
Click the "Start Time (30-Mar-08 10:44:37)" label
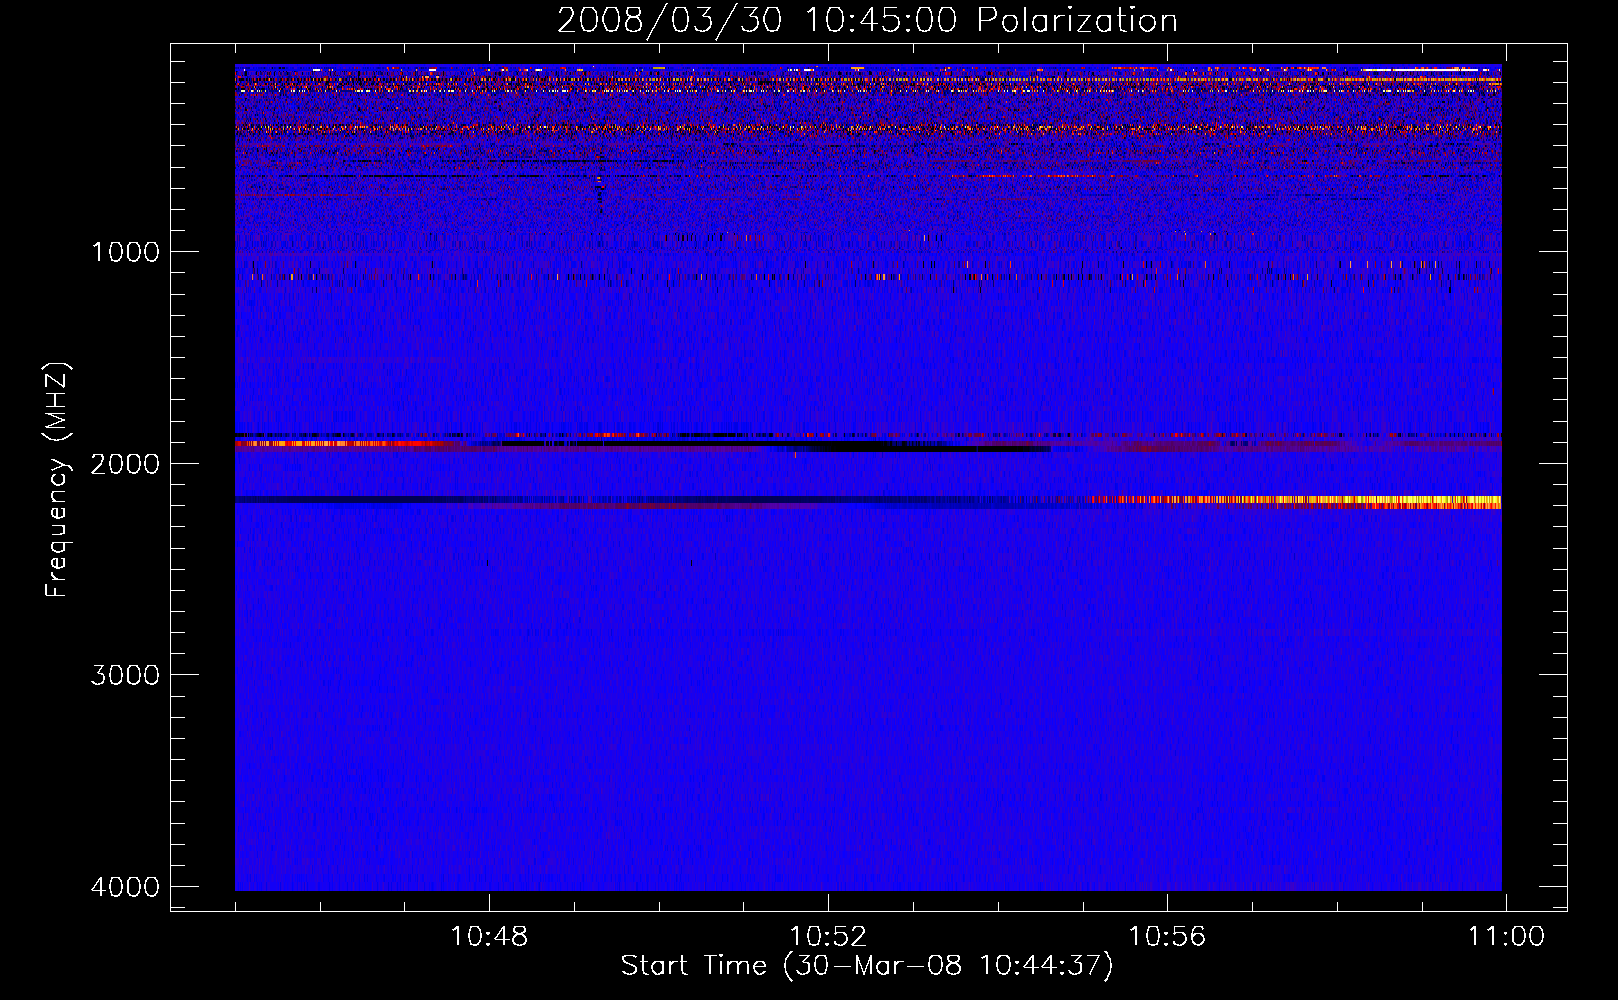(x=867, y=966)
